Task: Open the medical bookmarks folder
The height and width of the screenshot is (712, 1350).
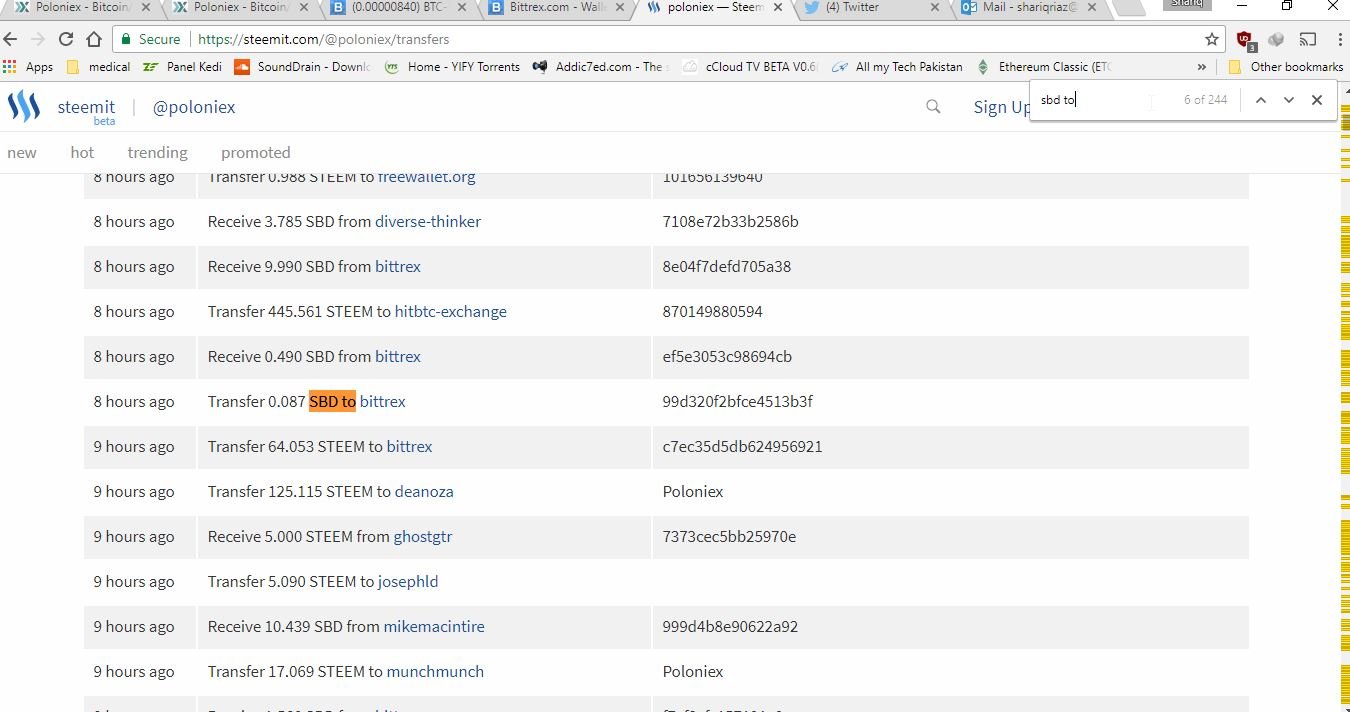Action: (x=98, y=67)
